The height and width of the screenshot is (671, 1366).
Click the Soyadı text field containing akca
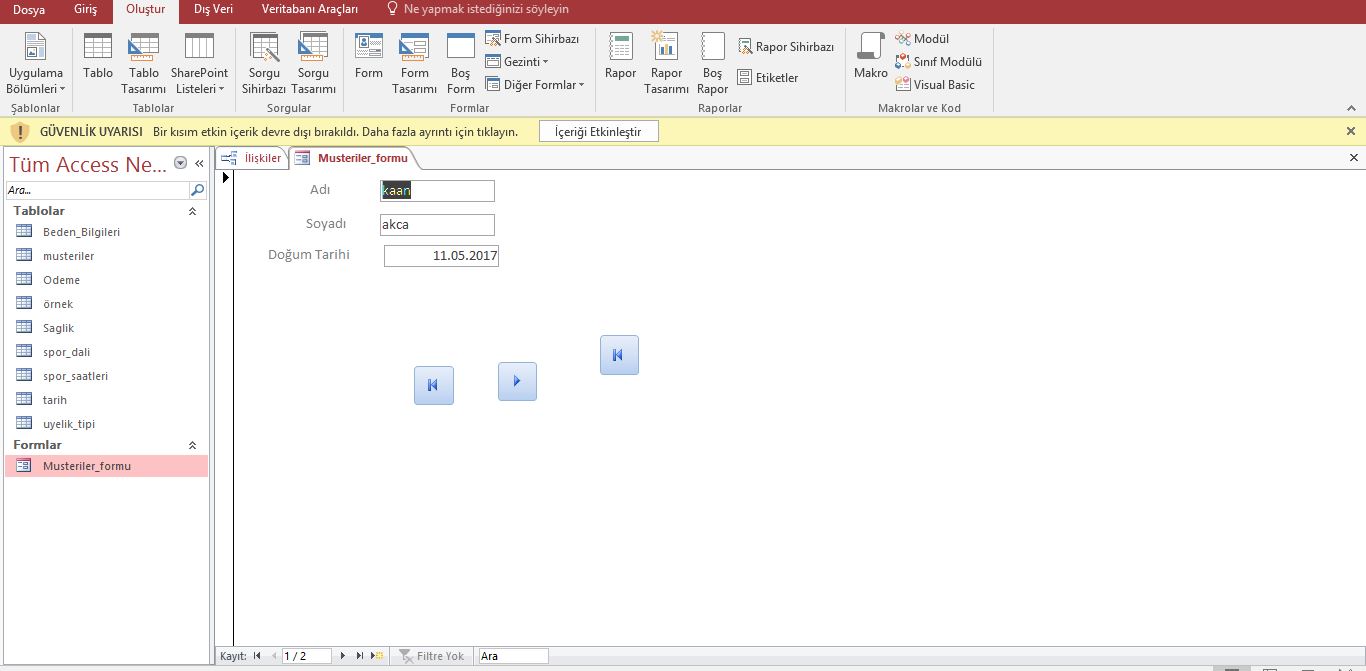(x=437, y=225)
